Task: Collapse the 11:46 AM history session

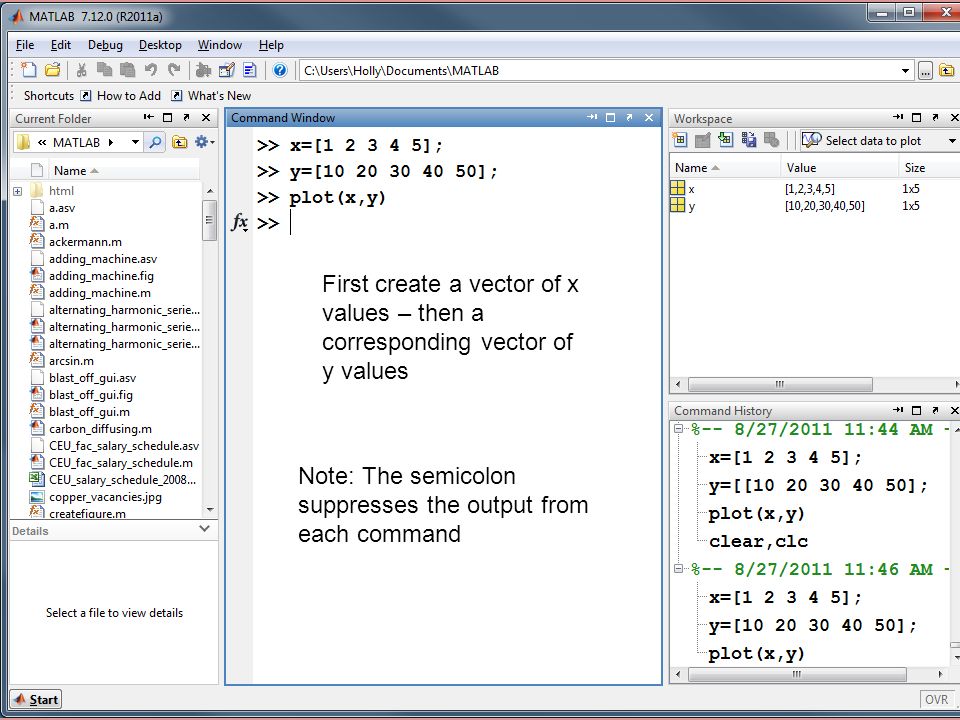Action: (678, 569)
